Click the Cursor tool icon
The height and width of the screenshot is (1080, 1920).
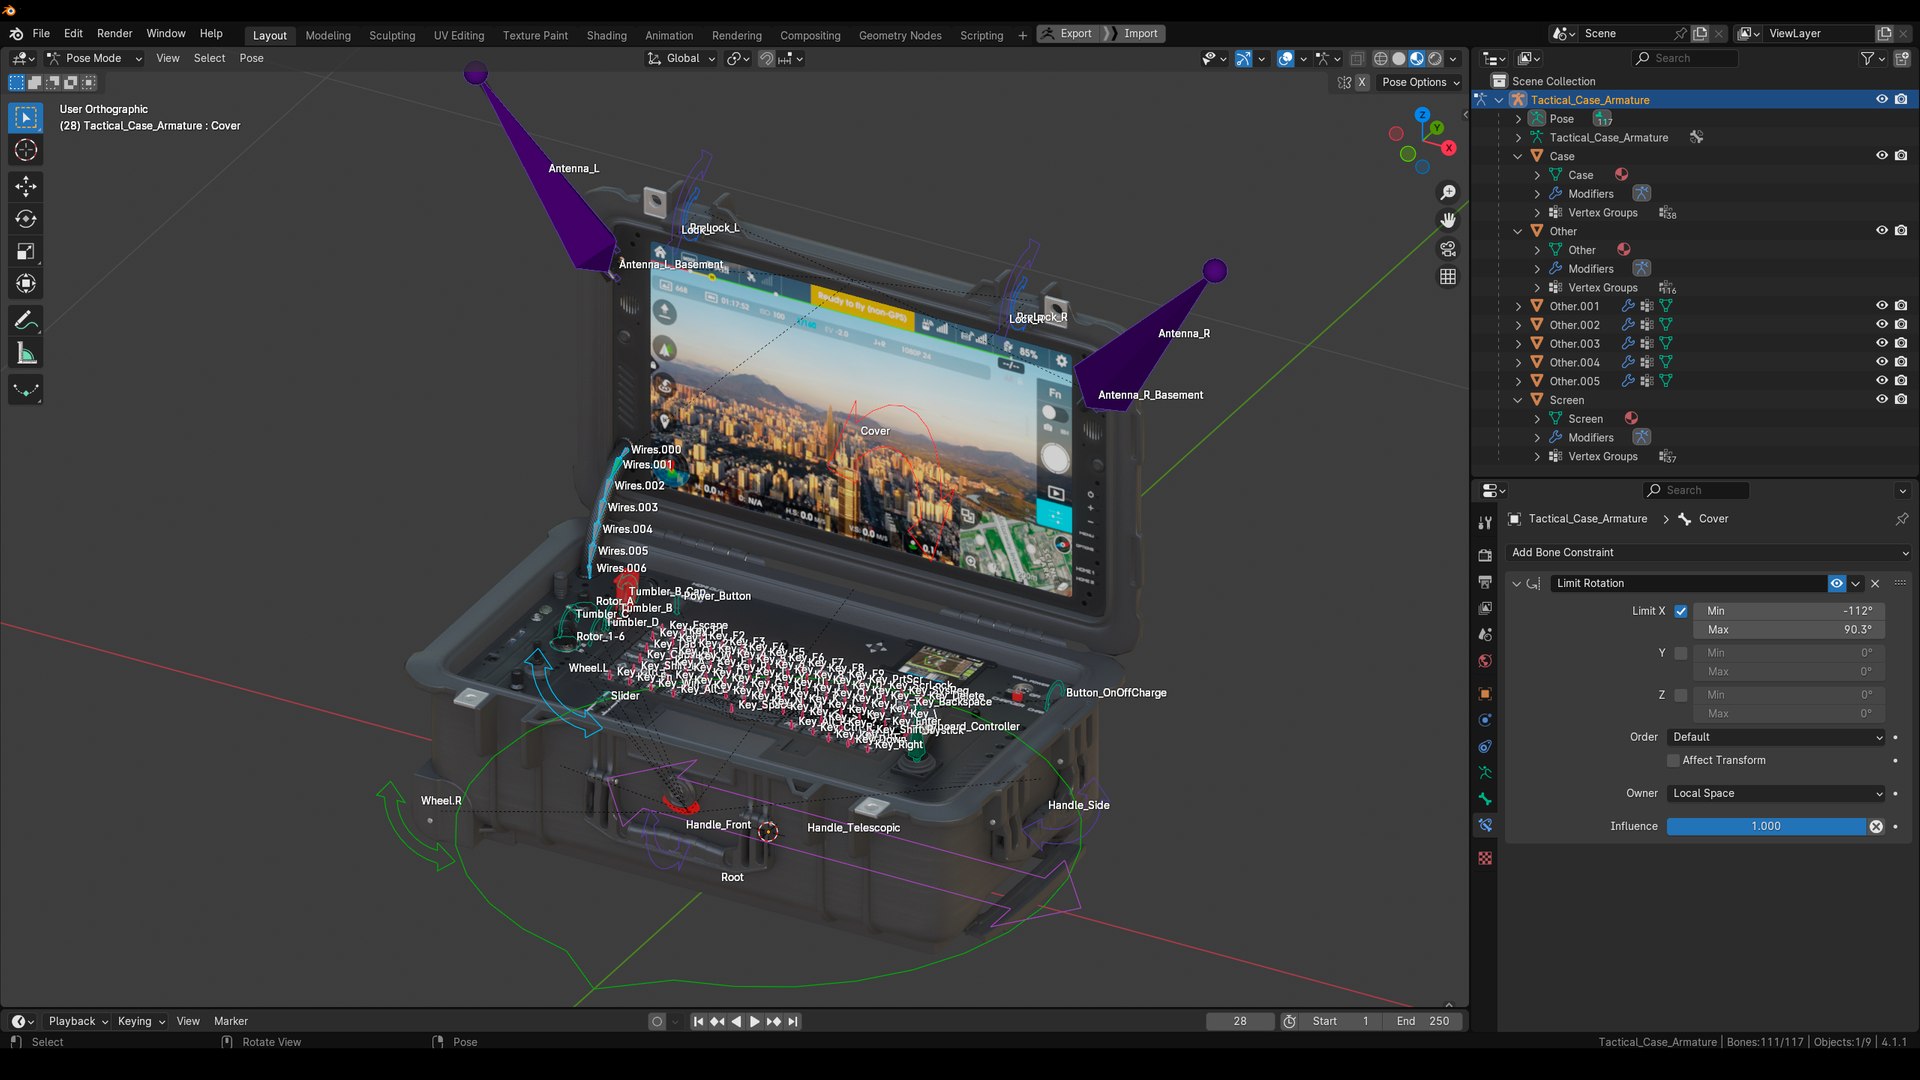[x=26, y=151]
